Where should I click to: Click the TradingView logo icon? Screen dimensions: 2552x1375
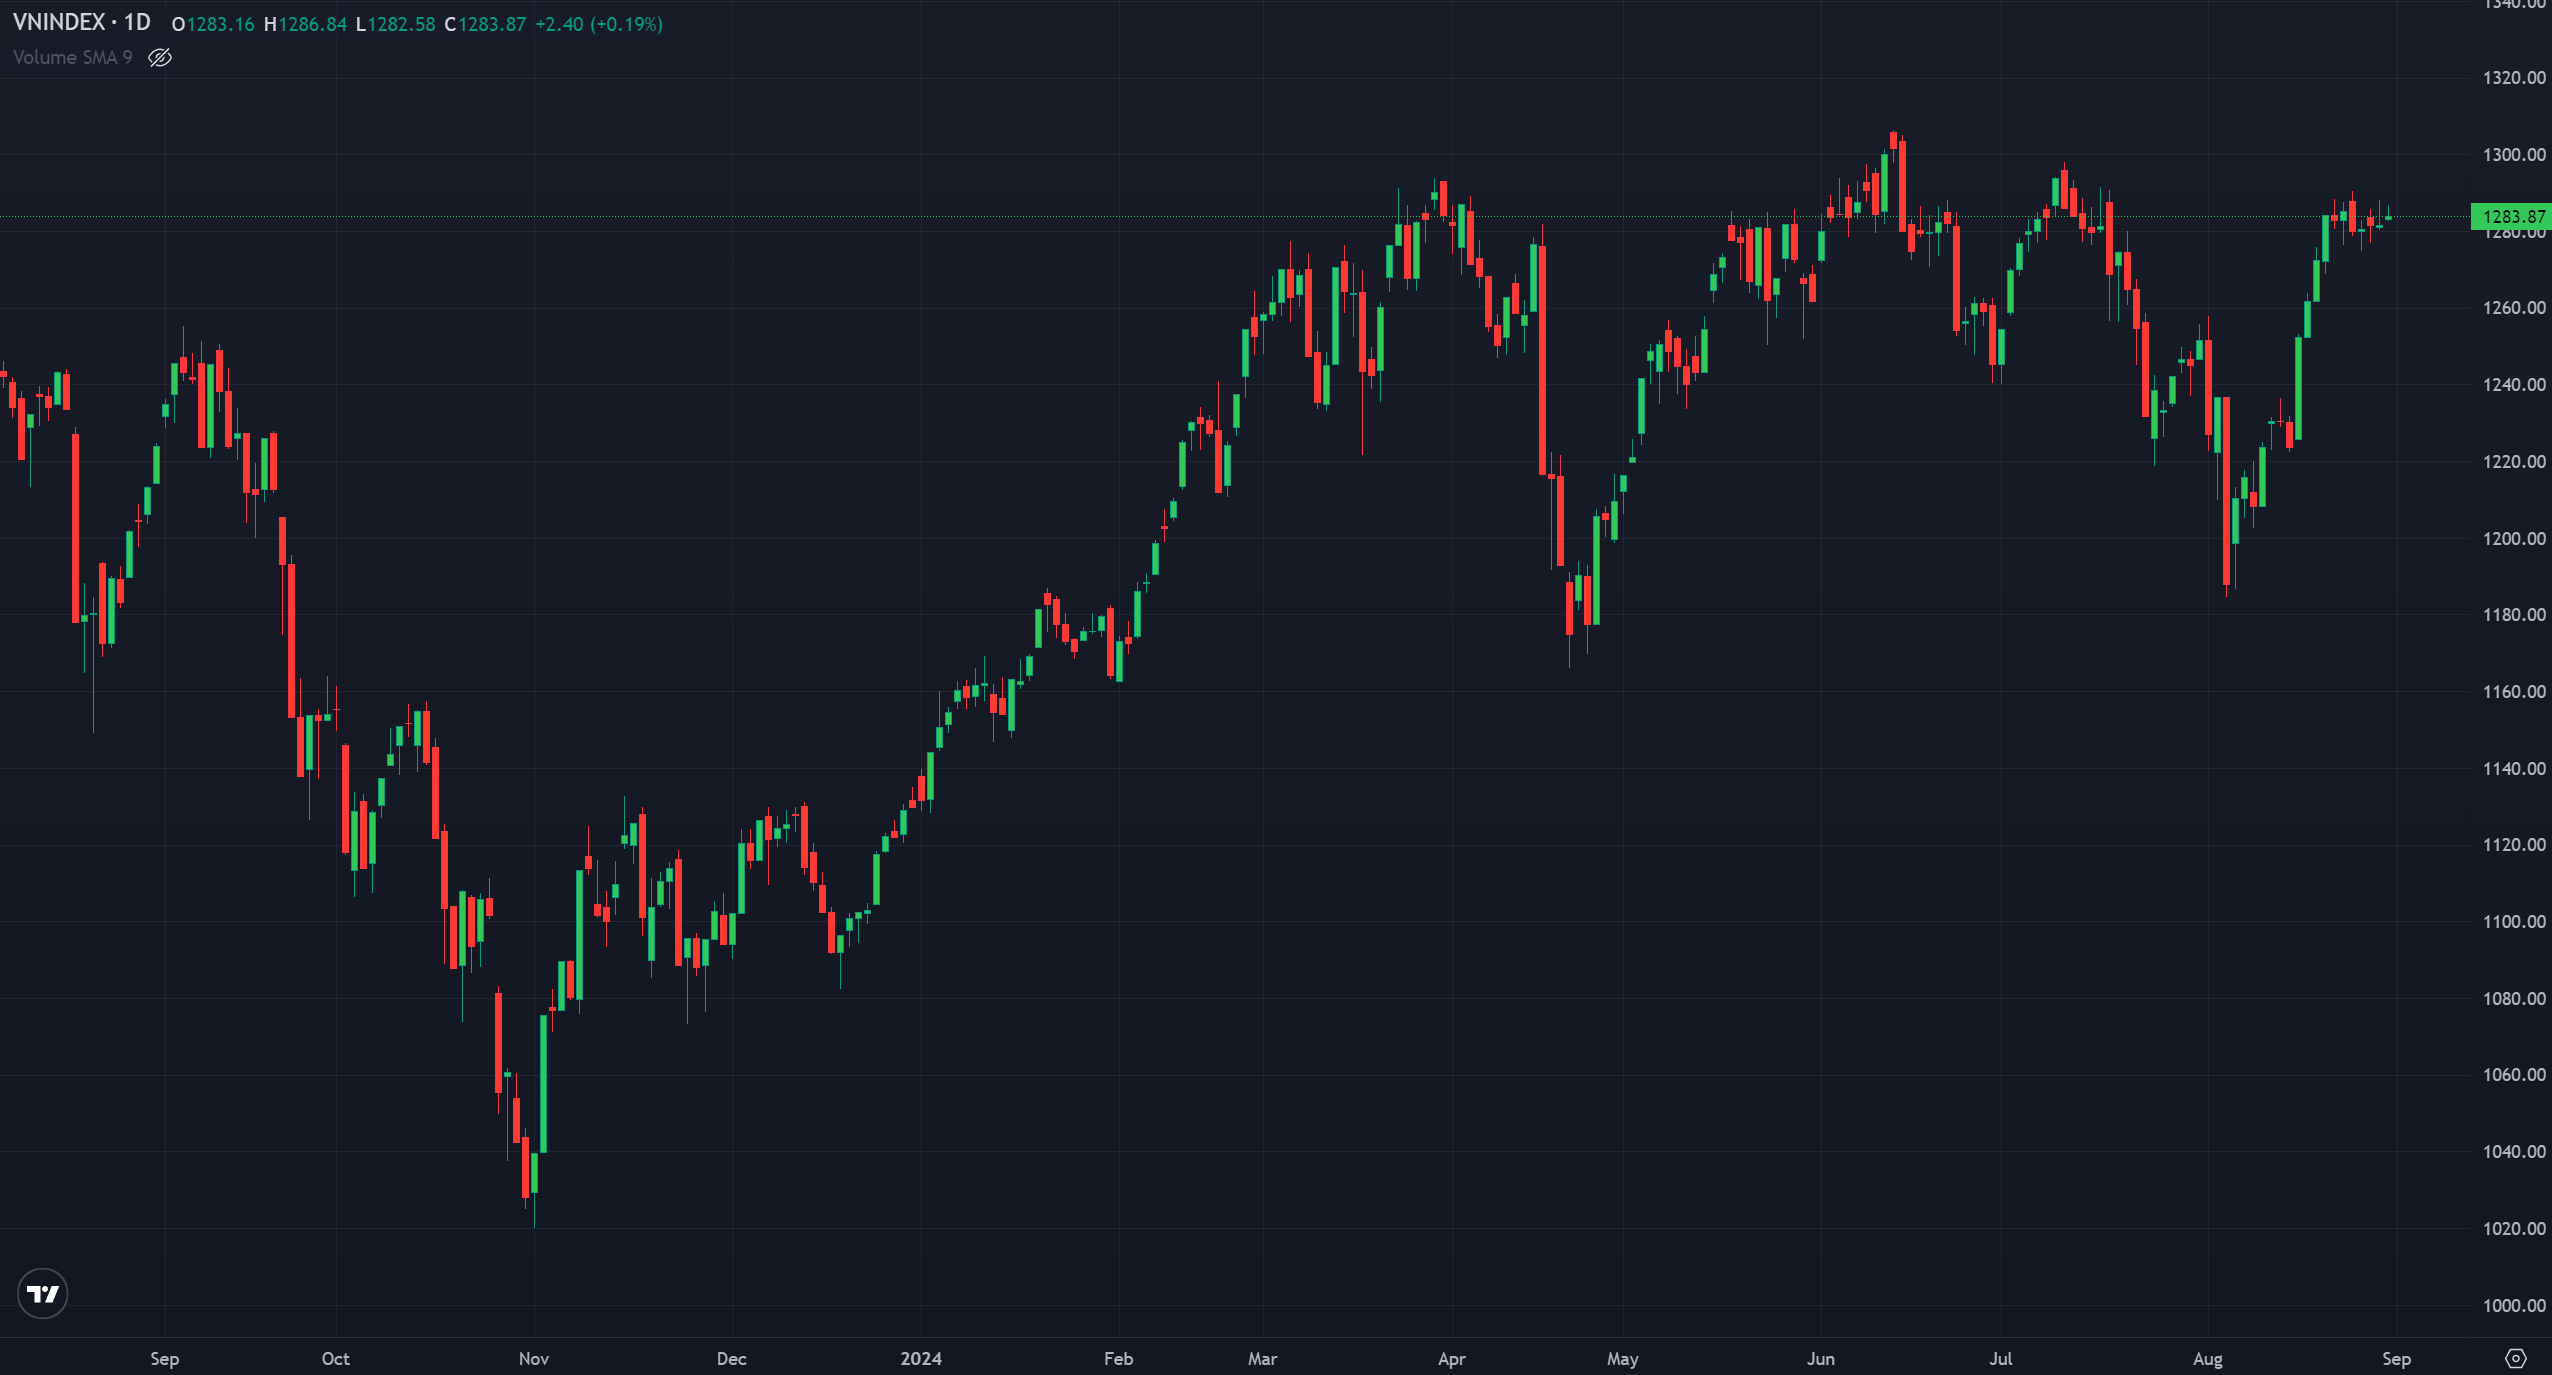[42, 1294]
